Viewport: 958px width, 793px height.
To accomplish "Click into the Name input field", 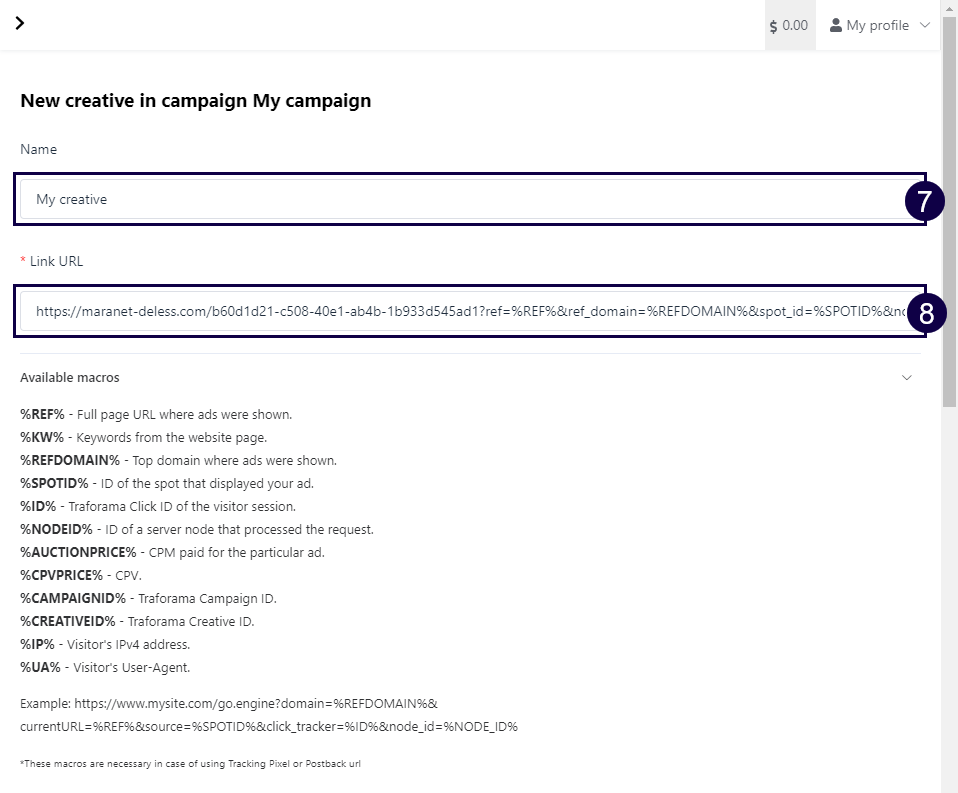I will click(460, 199).
